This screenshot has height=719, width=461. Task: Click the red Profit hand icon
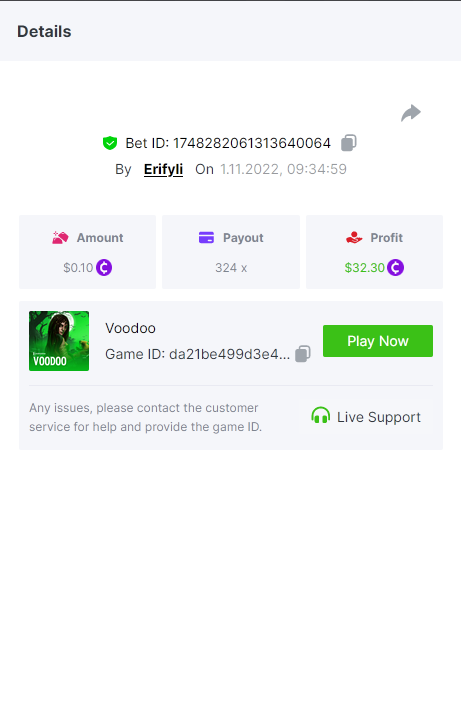pos(354,238)
